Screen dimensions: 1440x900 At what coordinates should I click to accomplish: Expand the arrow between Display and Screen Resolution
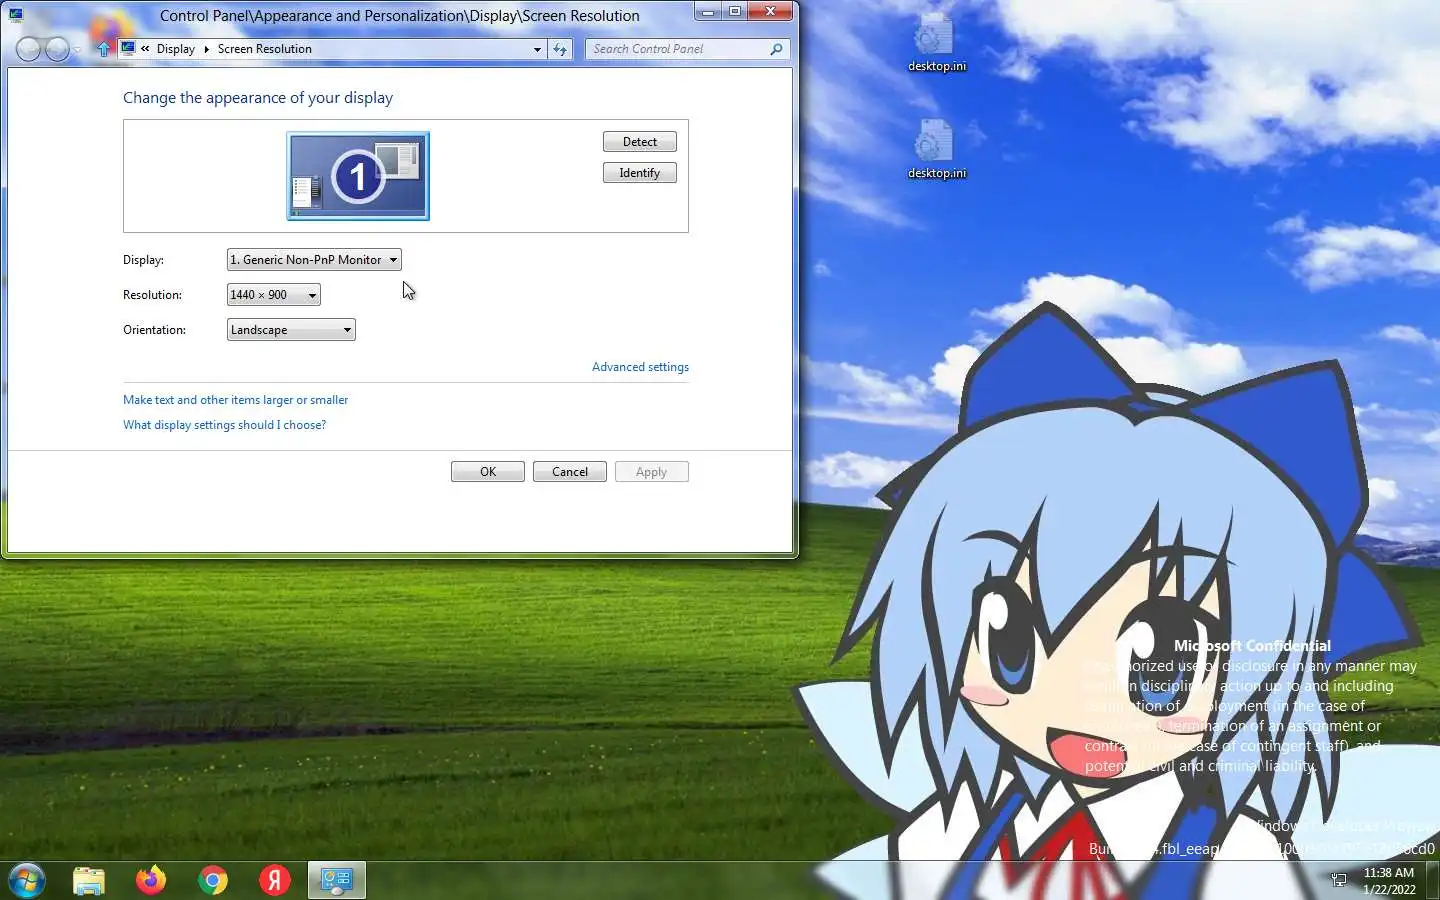(206, 49)
